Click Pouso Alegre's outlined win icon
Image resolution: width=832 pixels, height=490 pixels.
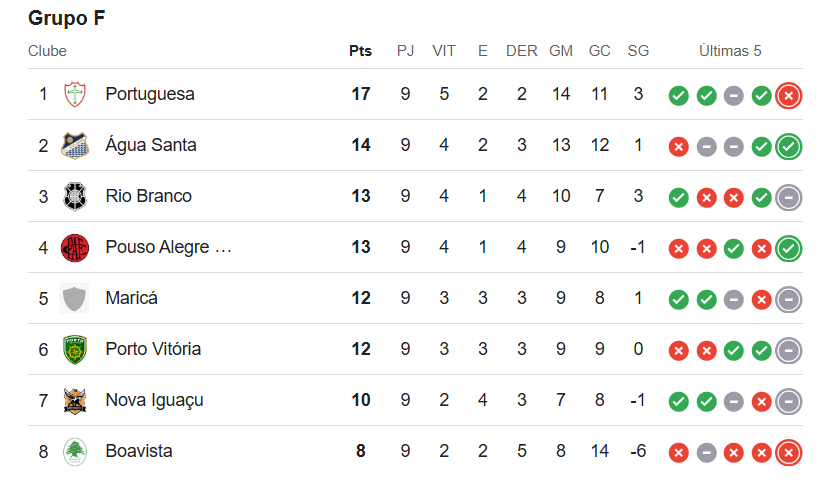pos(789,249)
